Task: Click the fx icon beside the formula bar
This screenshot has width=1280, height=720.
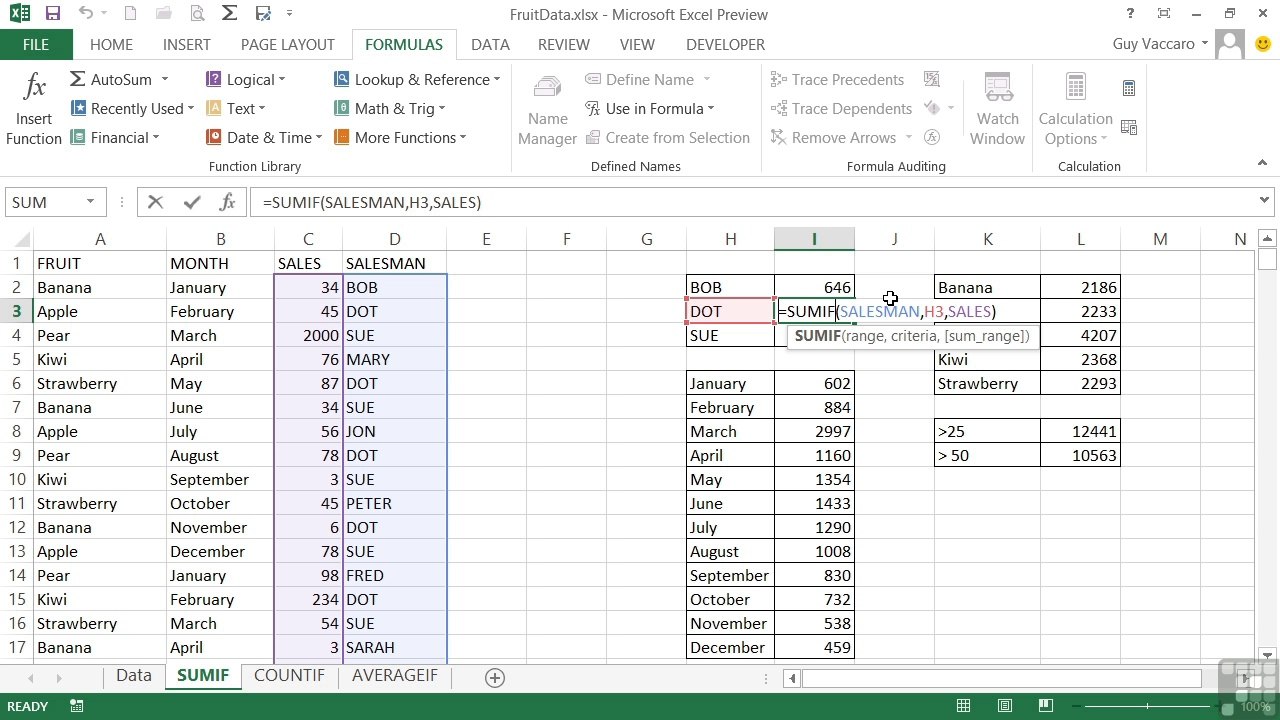Action: point(227,202)
